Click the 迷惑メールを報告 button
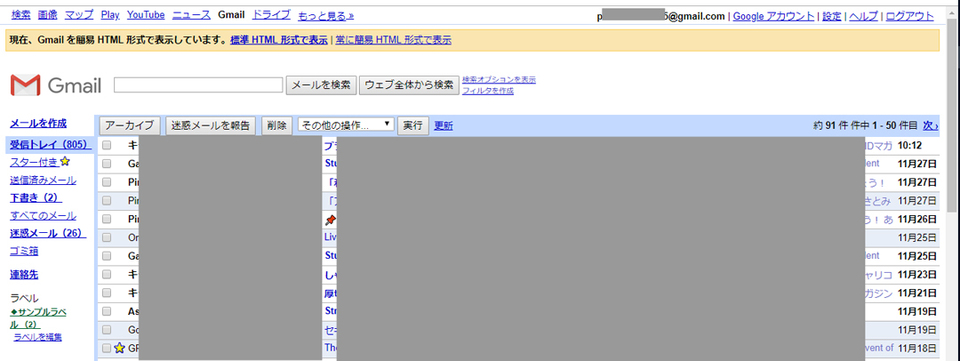The height and width of the screenshot is (361, 960). coord(211,125)
